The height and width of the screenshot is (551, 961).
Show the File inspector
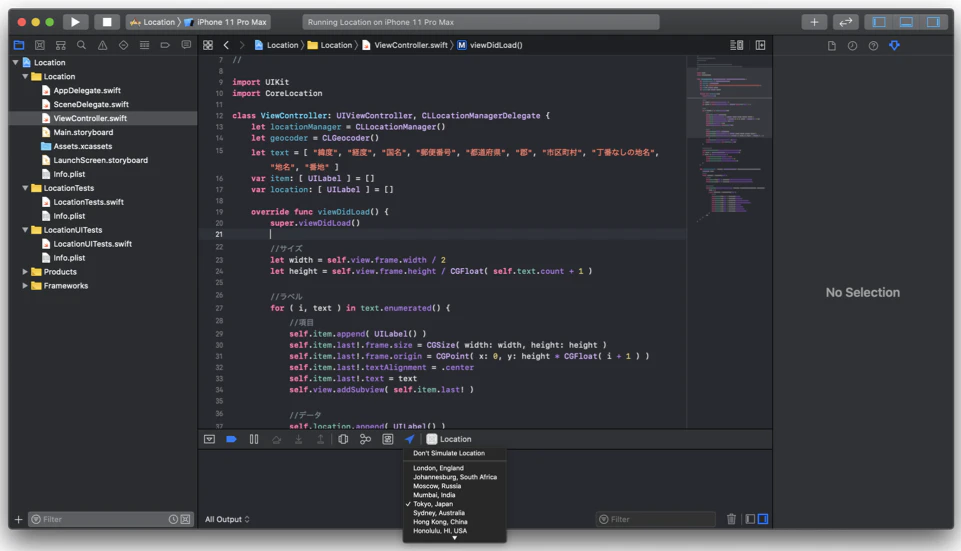pyautogui.click(x=832, y=45)
